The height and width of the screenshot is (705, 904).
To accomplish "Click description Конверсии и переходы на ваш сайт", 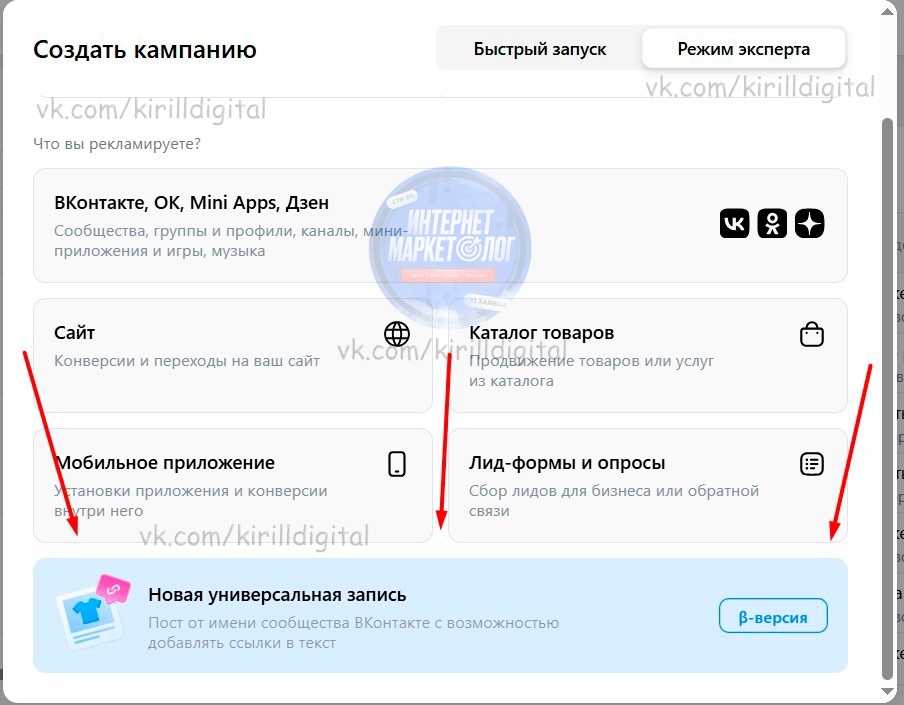I will coord(187,361).
